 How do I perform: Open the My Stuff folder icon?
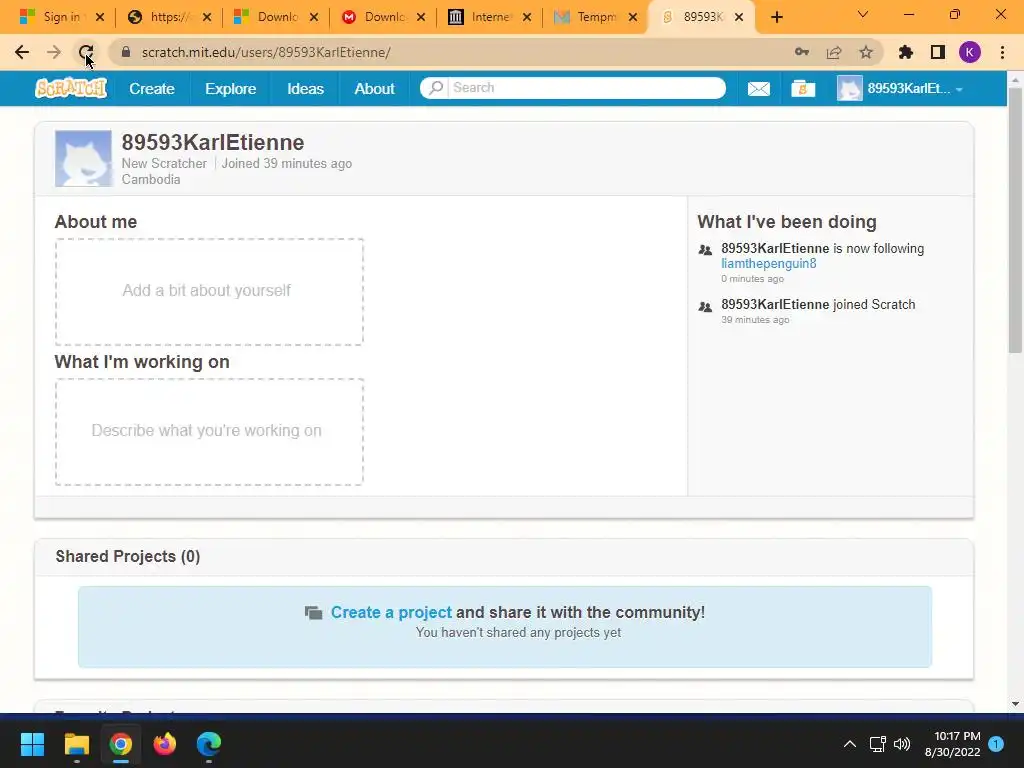(x=803, y=88)
